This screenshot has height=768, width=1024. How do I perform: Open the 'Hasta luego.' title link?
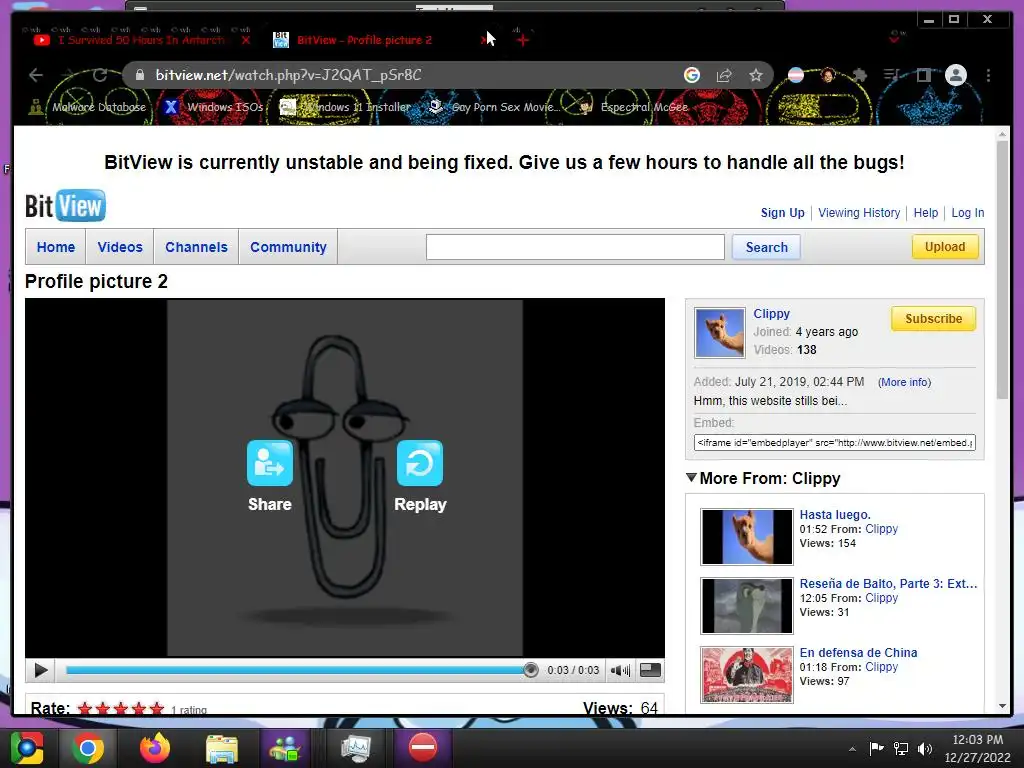[x=835, y=515]
